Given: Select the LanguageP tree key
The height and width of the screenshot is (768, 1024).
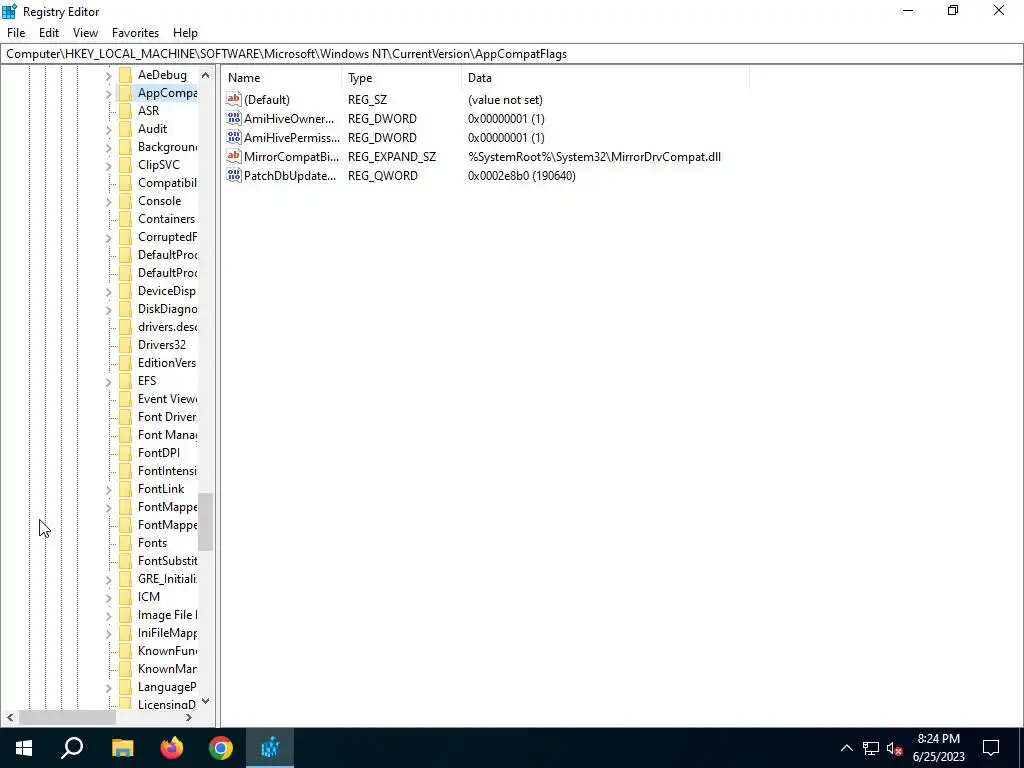Looking at the screenshot, I should point(167,687).
